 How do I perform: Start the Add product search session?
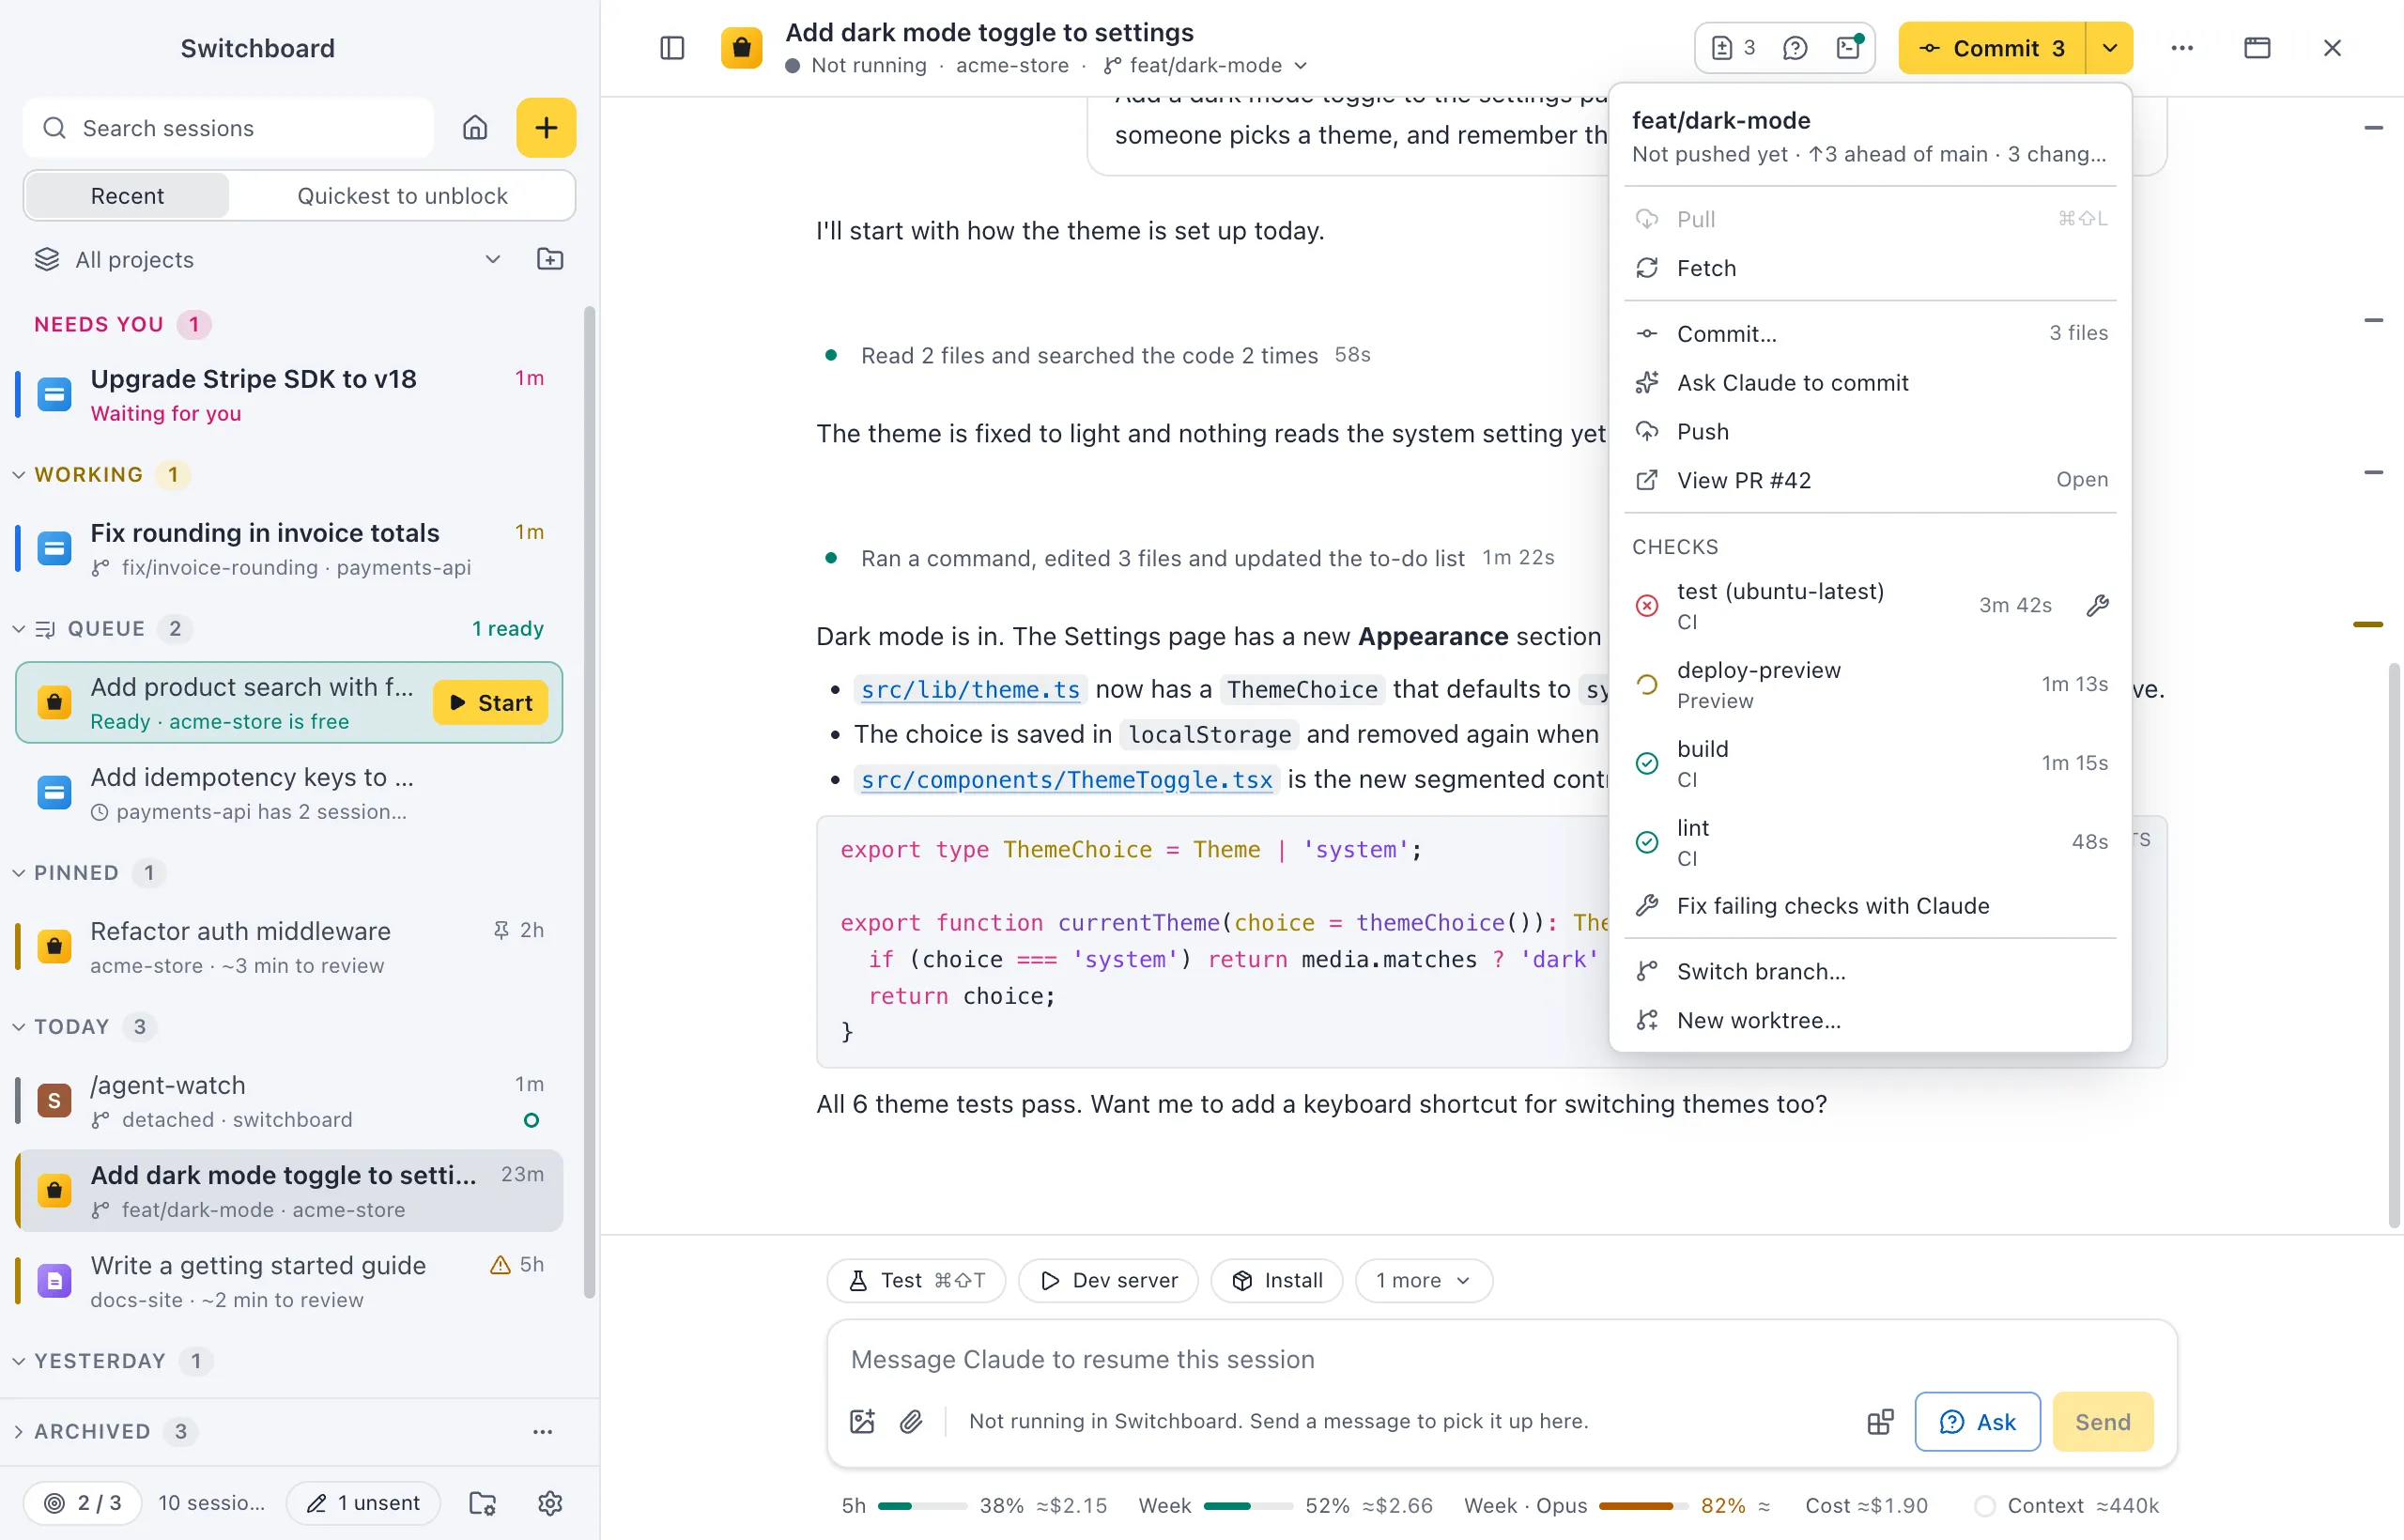click(490, 703)
